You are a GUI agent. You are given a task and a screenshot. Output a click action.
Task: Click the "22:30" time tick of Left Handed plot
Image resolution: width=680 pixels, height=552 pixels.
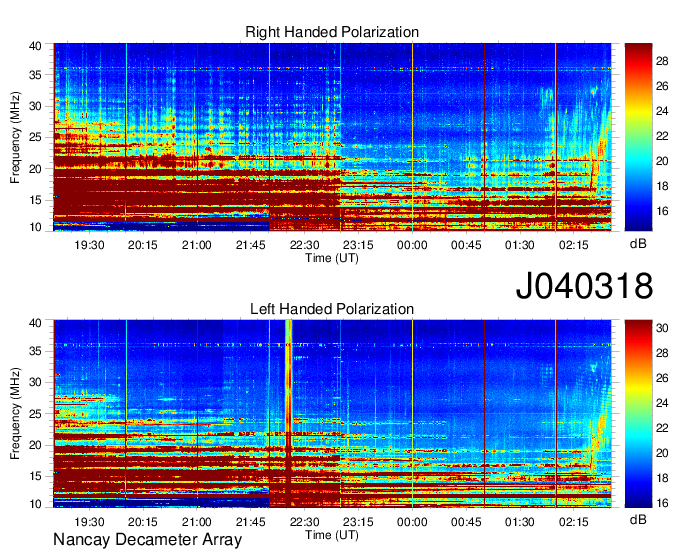(x=304, y=522)
